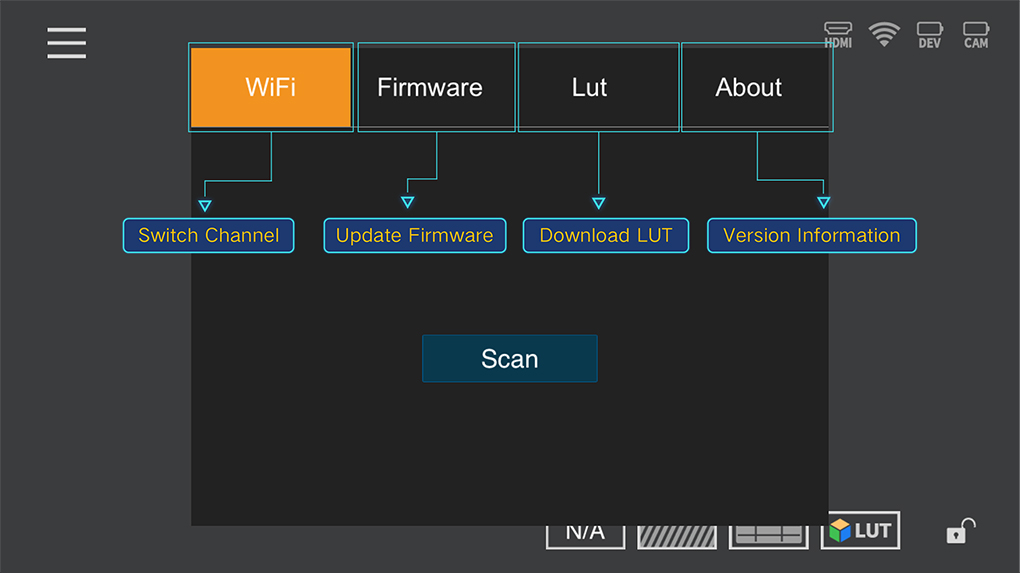The width and height of the screenshot is (1020, 573).
Task: Select the WiFi tab
Action: click(x=271, y=88)
